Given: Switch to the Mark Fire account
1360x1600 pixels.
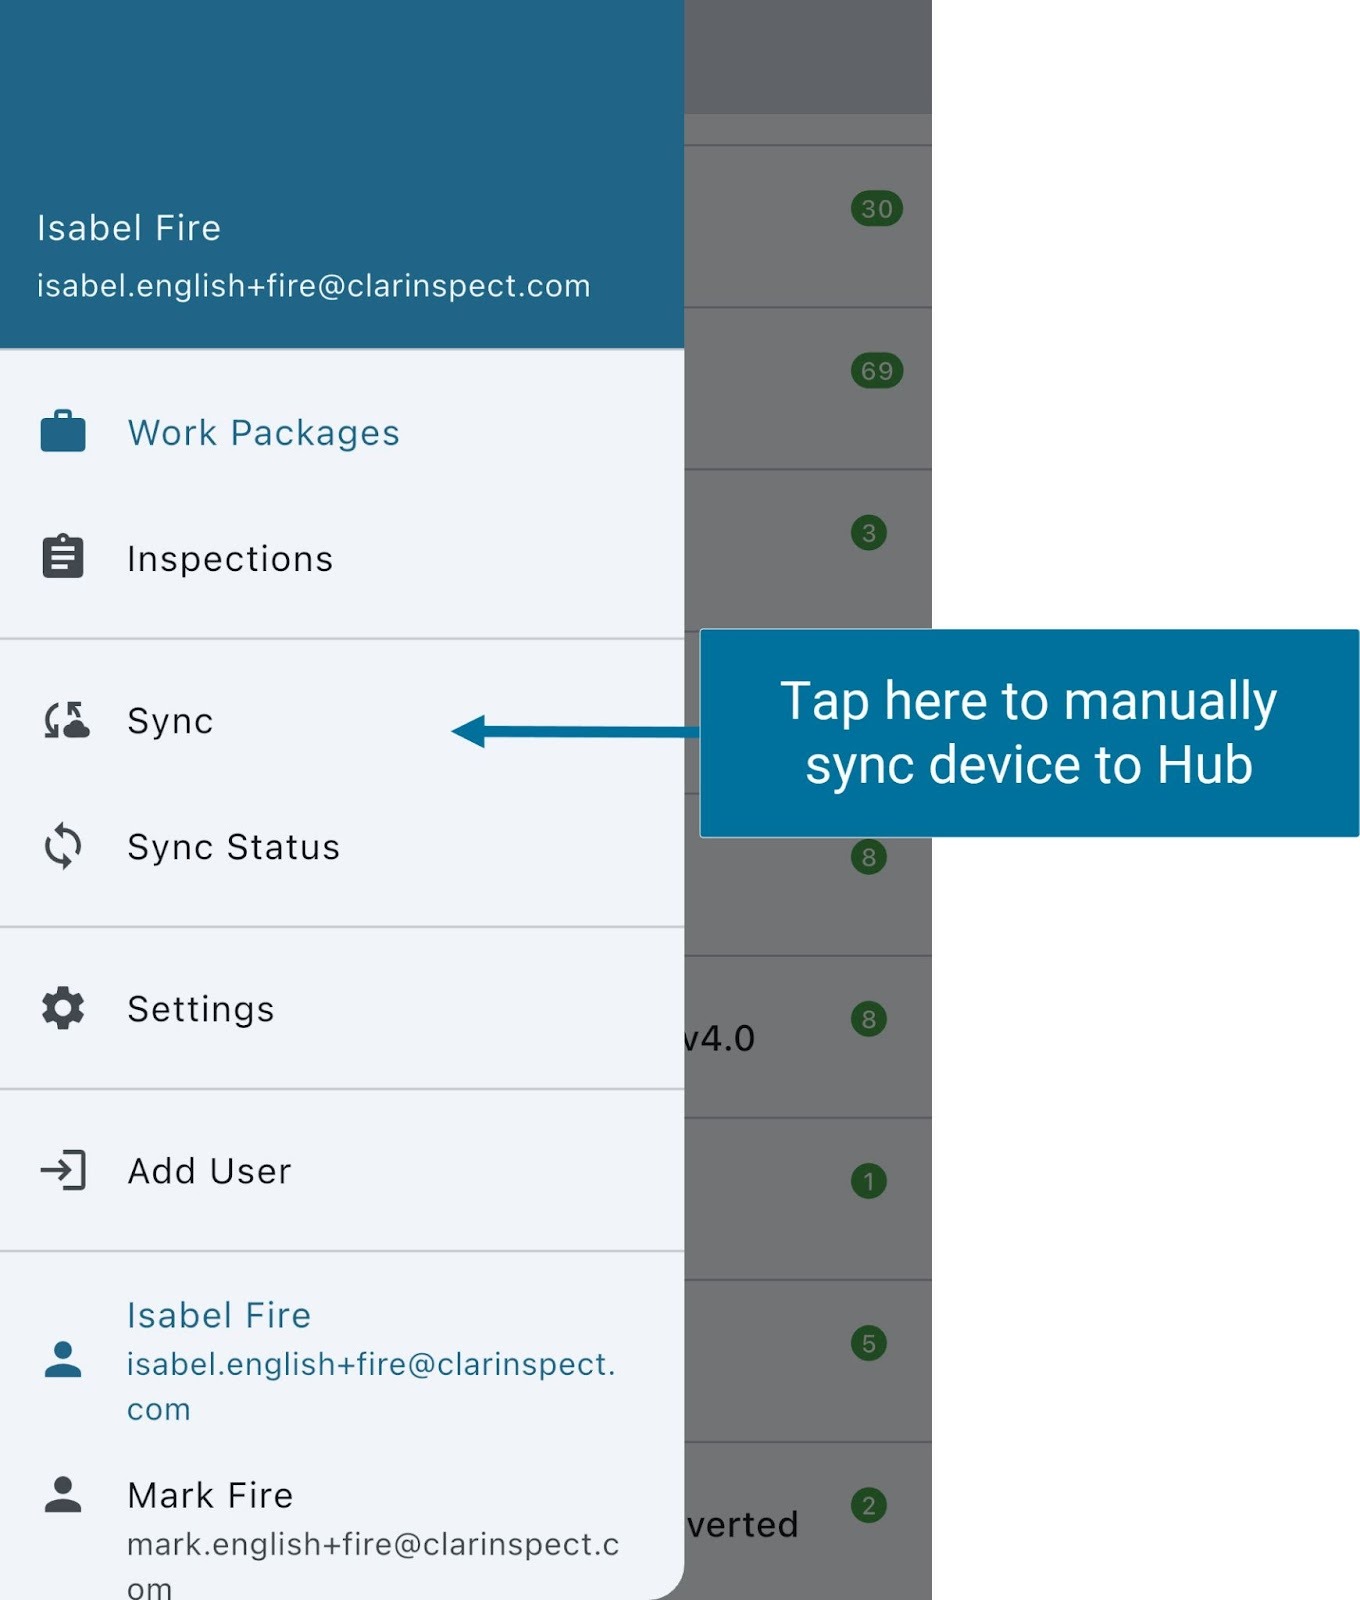Looking at the screenshot, I should click(210, 1496).
